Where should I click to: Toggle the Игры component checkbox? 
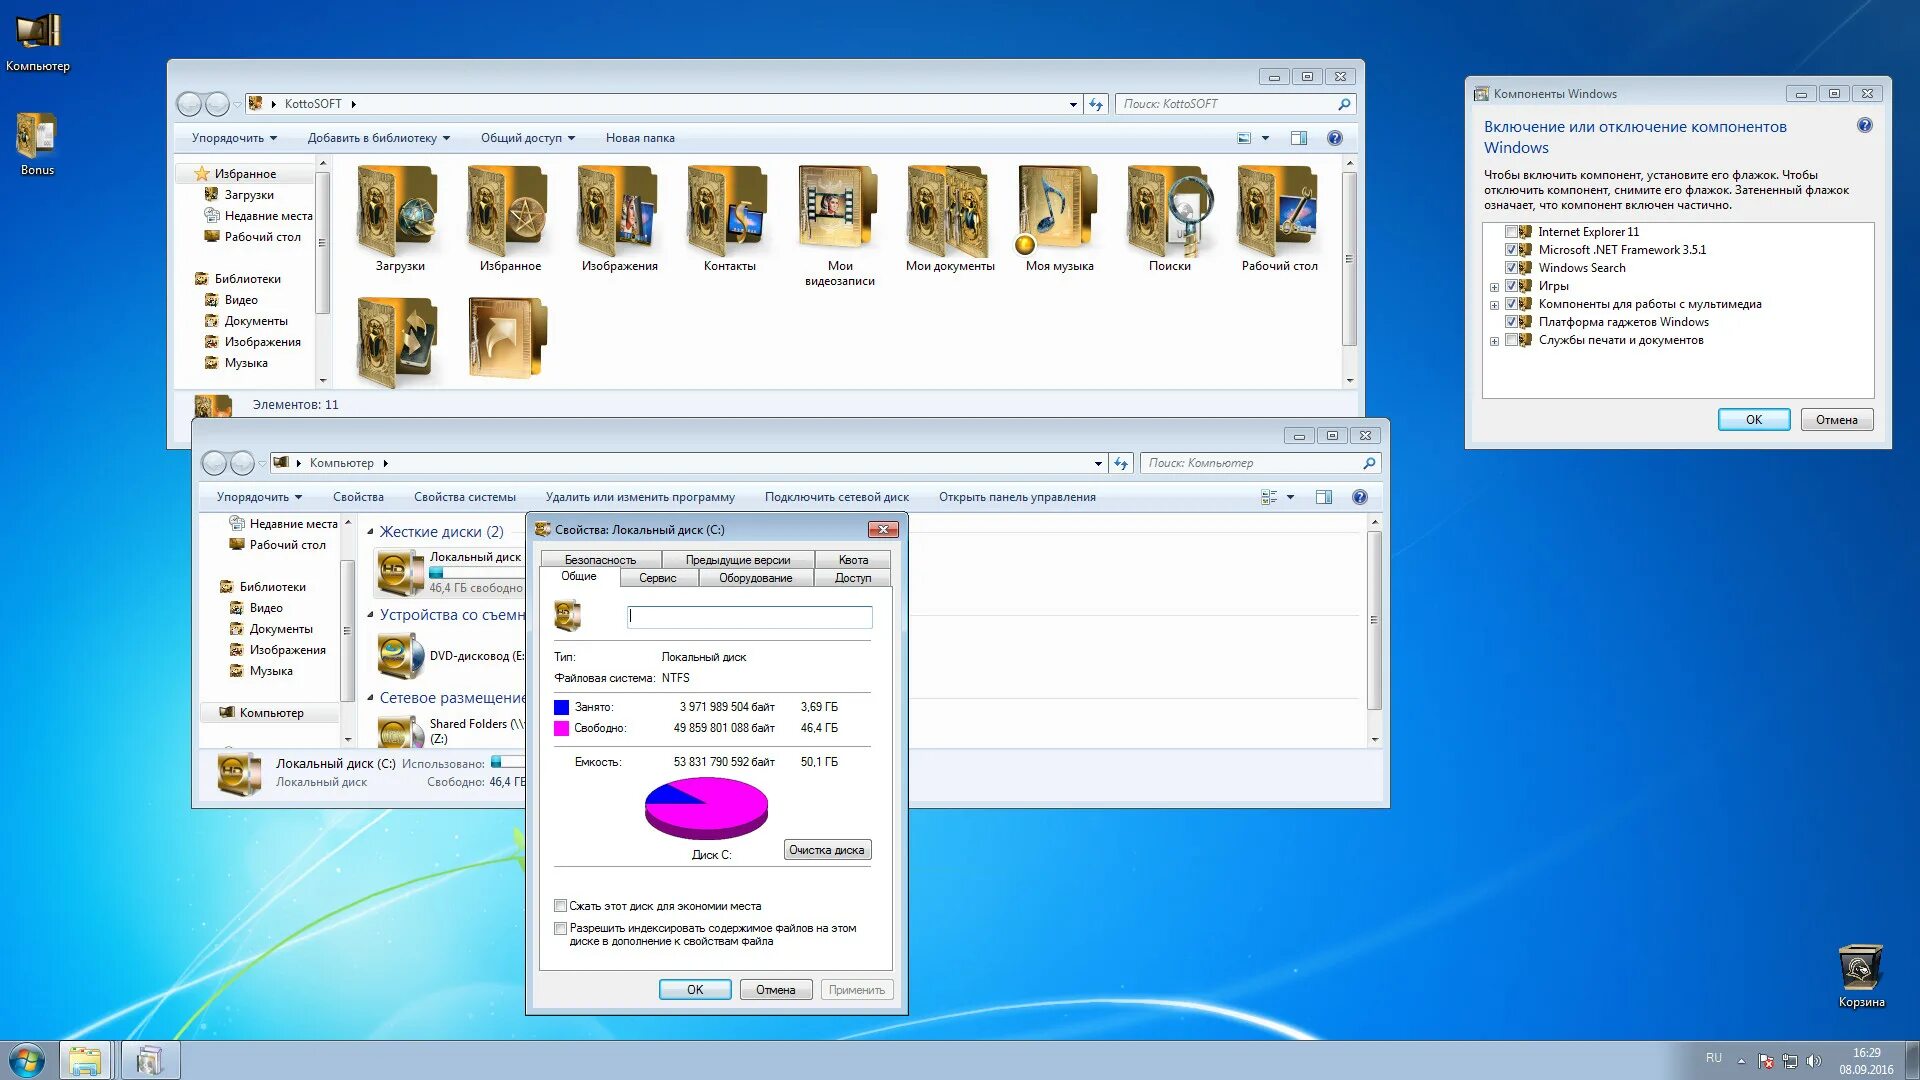(1511, 286)
